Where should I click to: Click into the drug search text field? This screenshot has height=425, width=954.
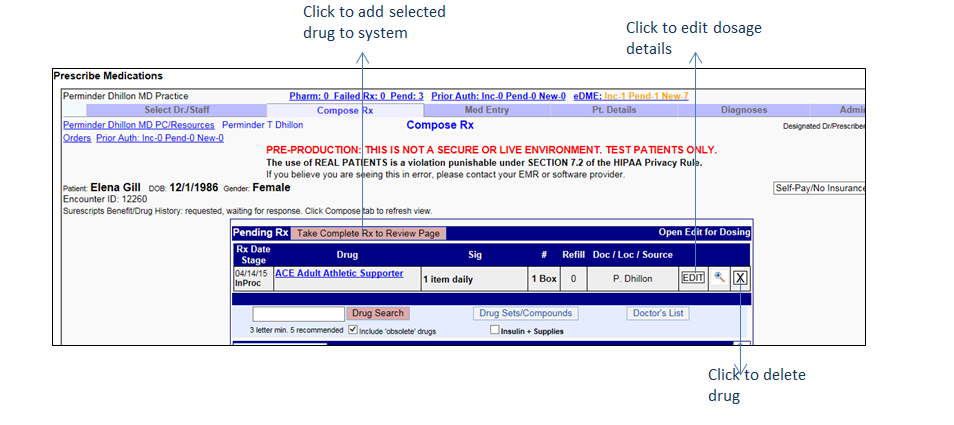(298, 314)
